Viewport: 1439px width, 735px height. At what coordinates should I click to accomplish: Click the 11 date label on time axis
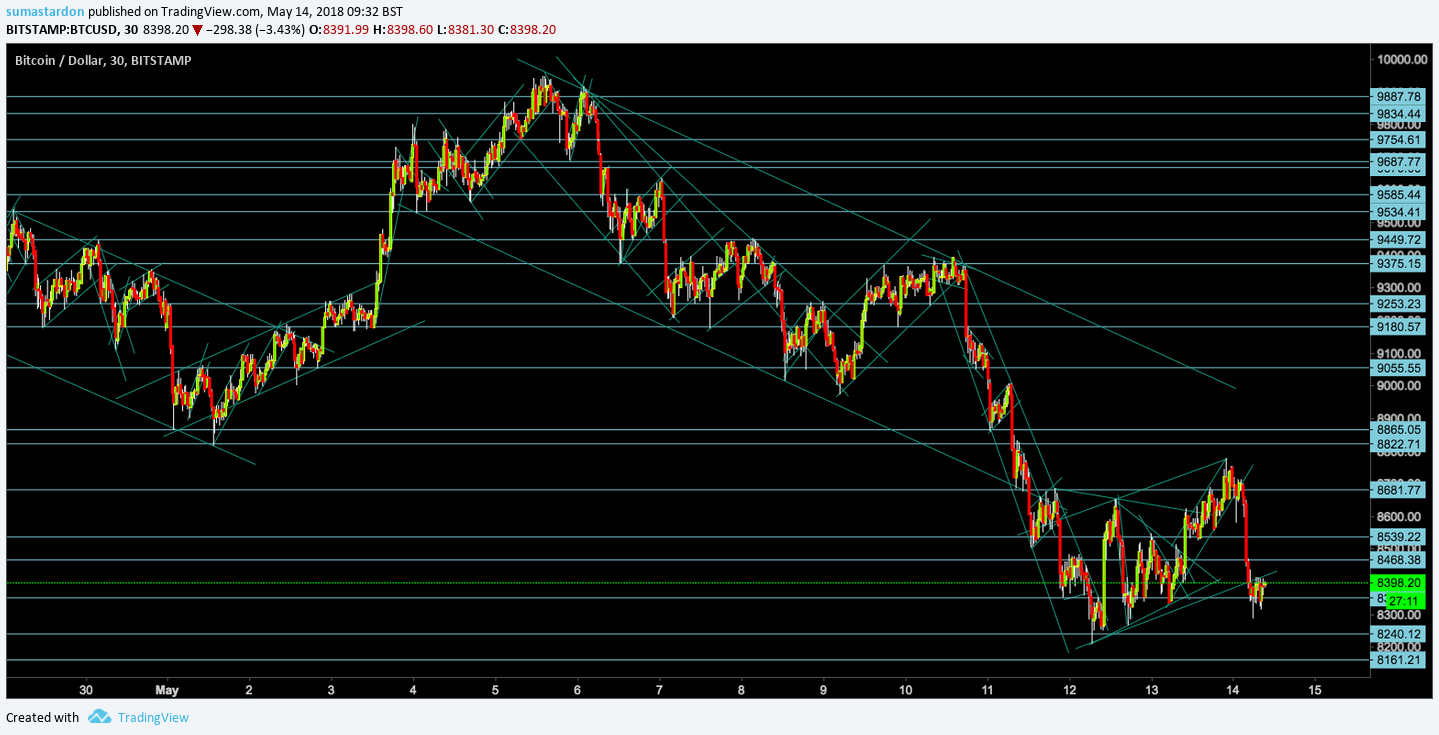pyautogui.click(x=987, y=690)
